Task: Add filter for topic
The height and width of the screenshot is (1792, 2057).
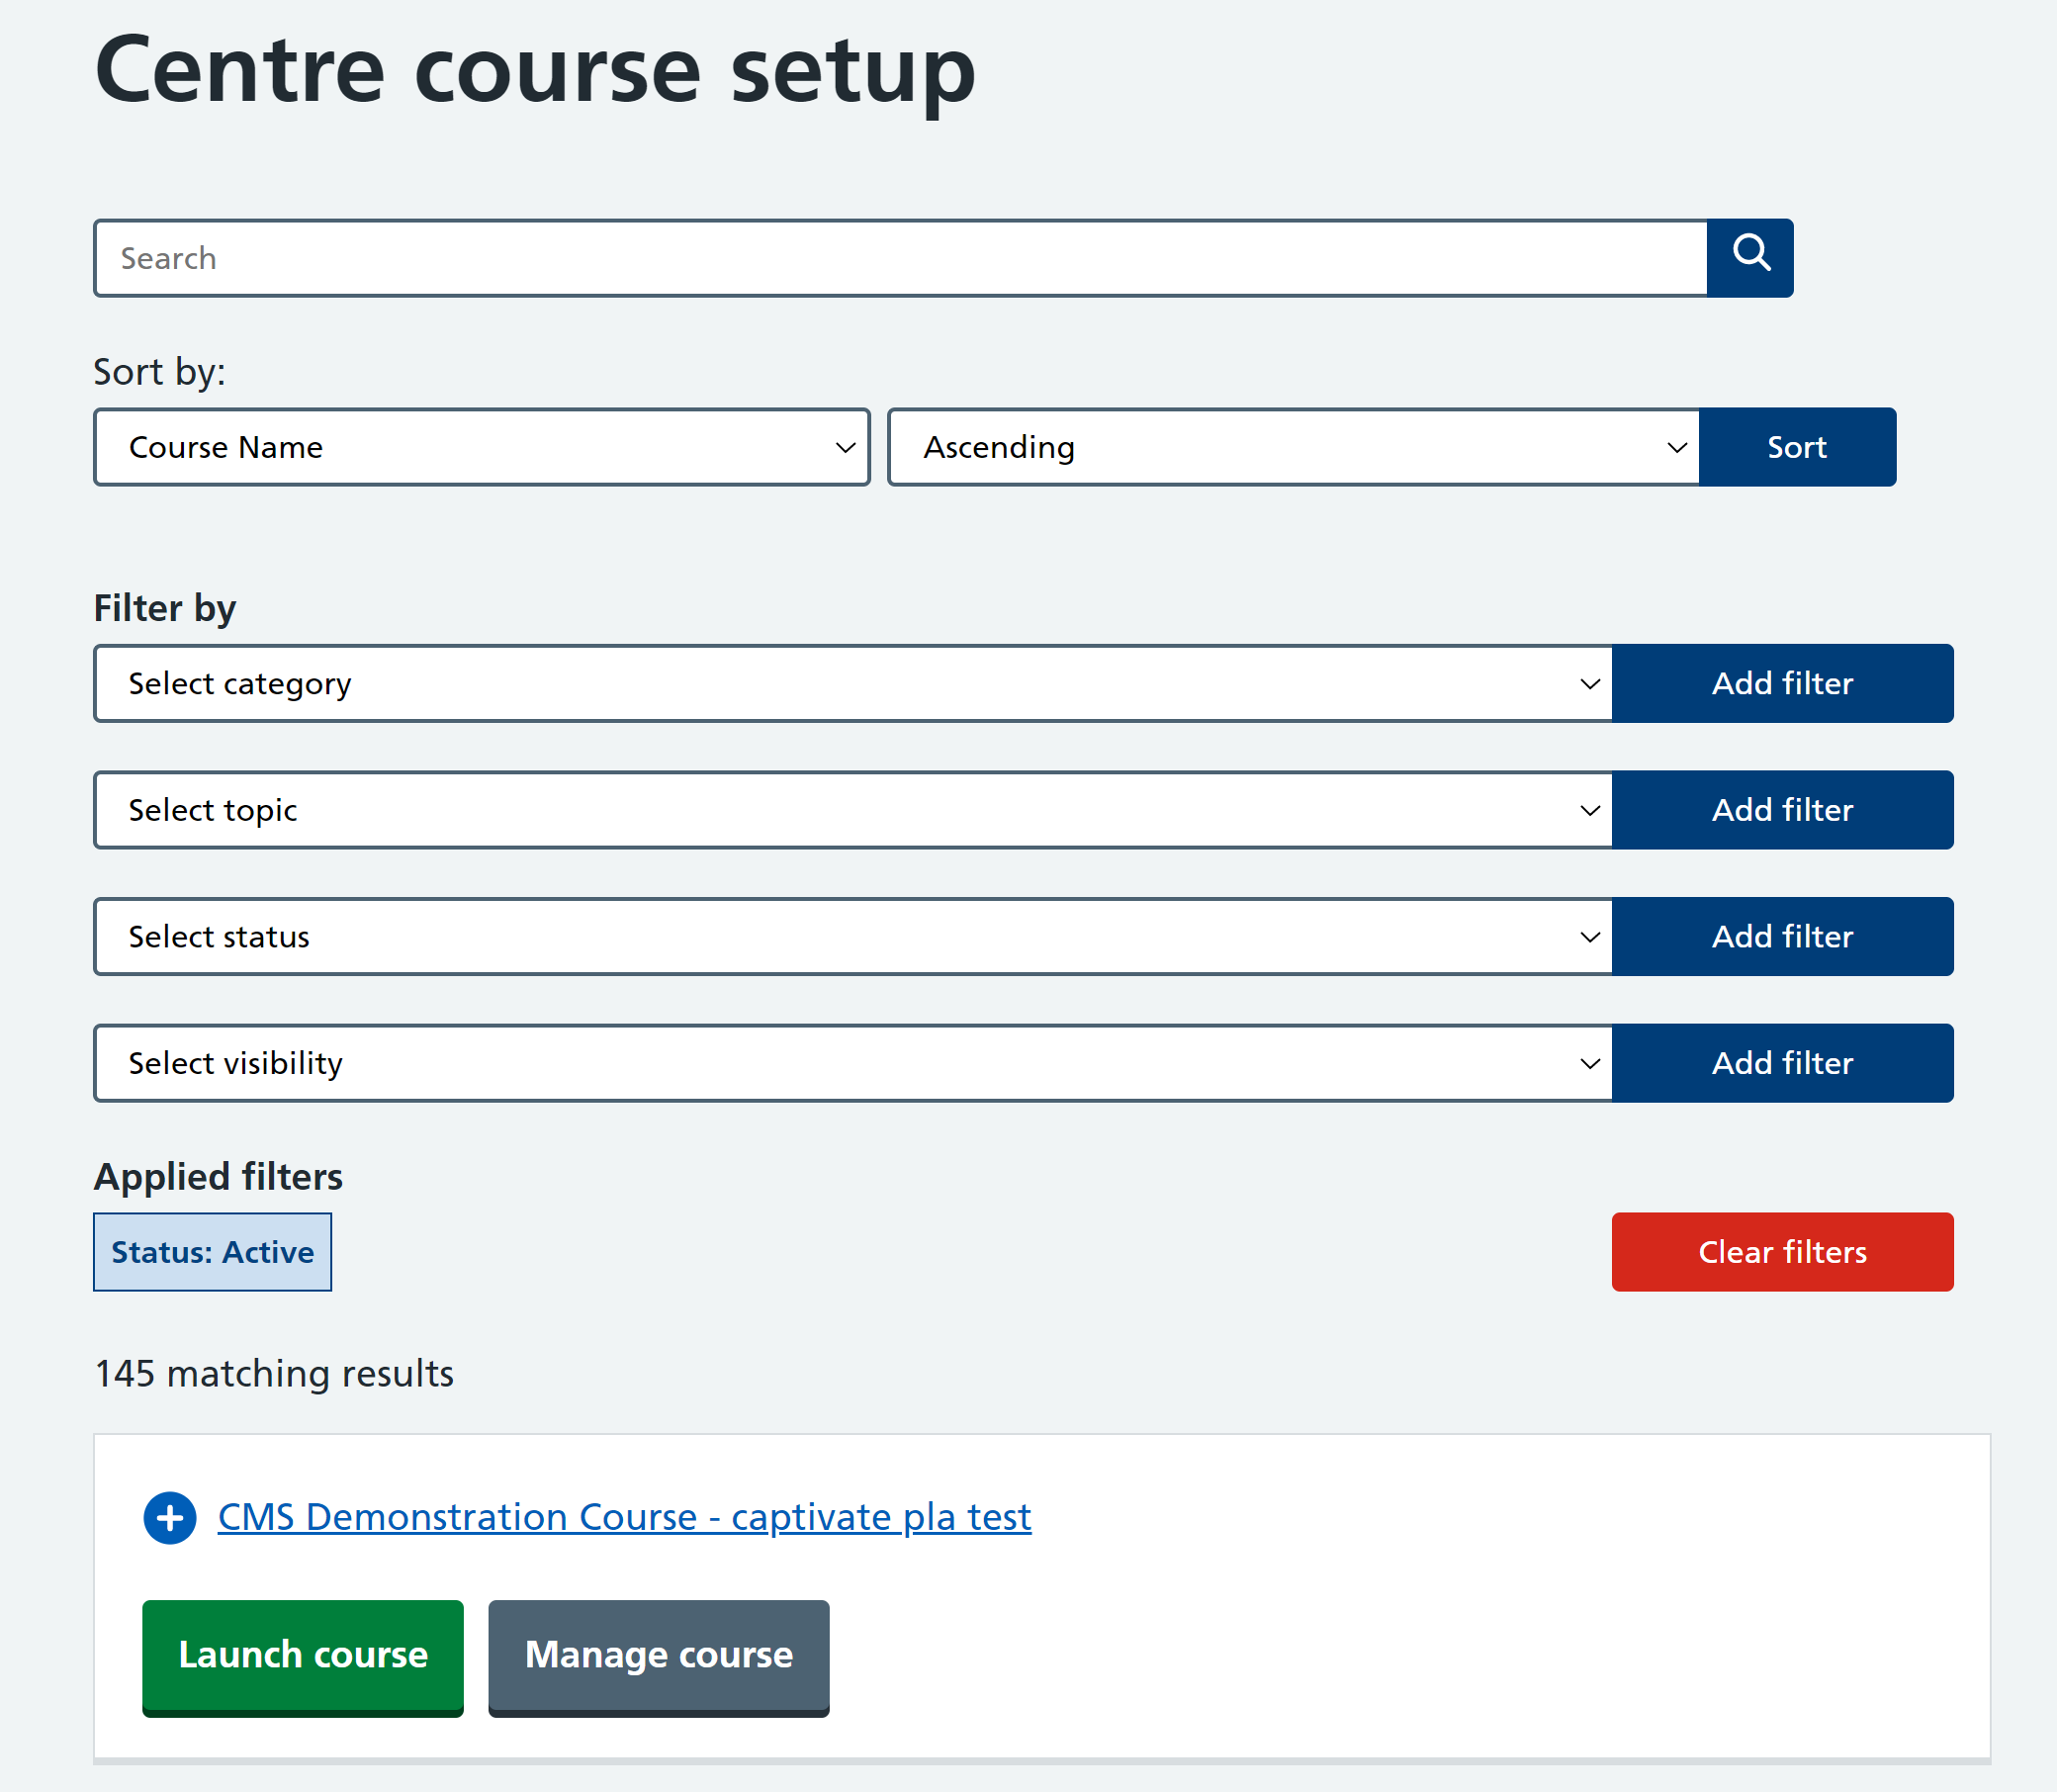Action: pos(1781,810)
